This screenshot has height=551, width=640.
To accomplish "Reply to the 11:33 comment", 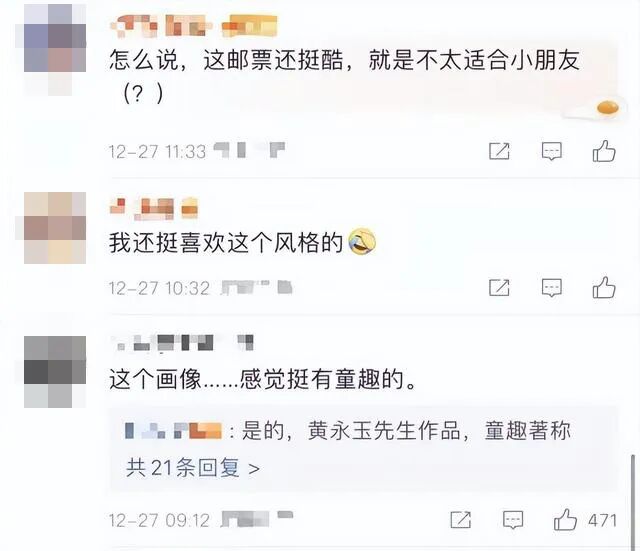I will 551,151.
